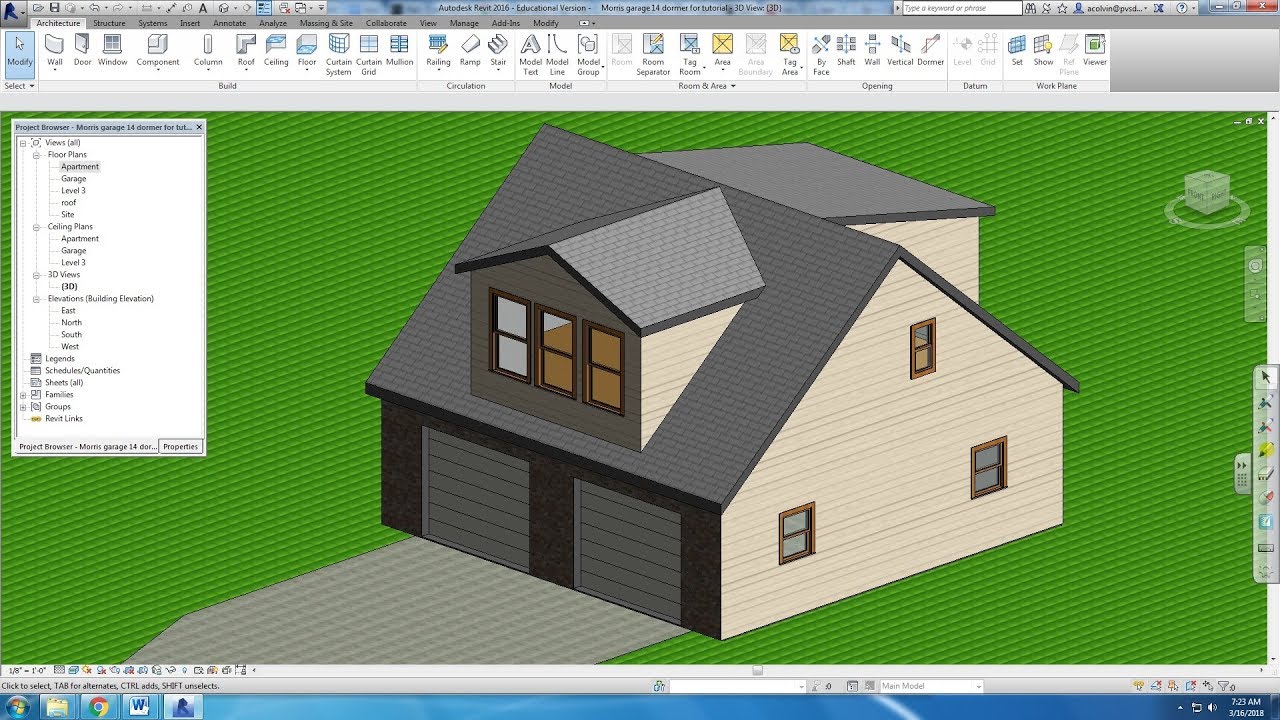1280x720 pixels.
Task: Select the Ceiling tool
Action: pyautogui.click(x=276, y=50)
